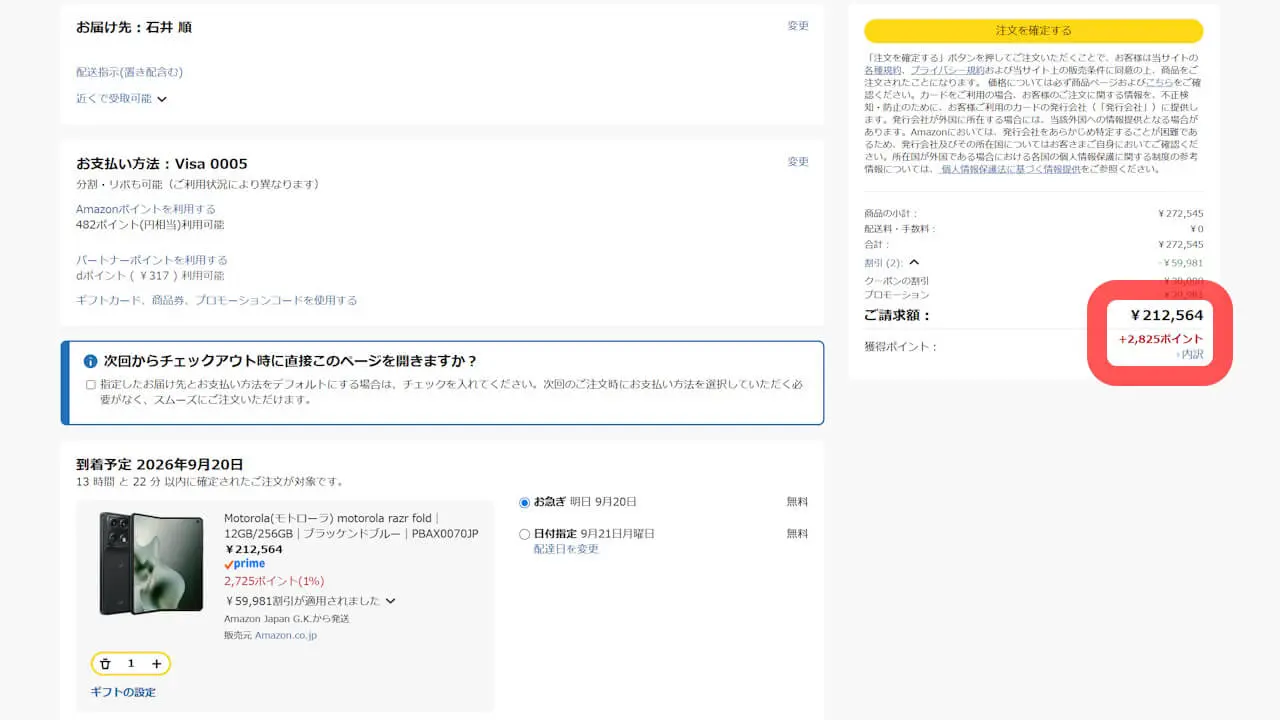The height and width of the screenshot is (720, 1280).
Task: Click the Amazon Japan G.K.から発送 text
Action: (x=287, y=619)
